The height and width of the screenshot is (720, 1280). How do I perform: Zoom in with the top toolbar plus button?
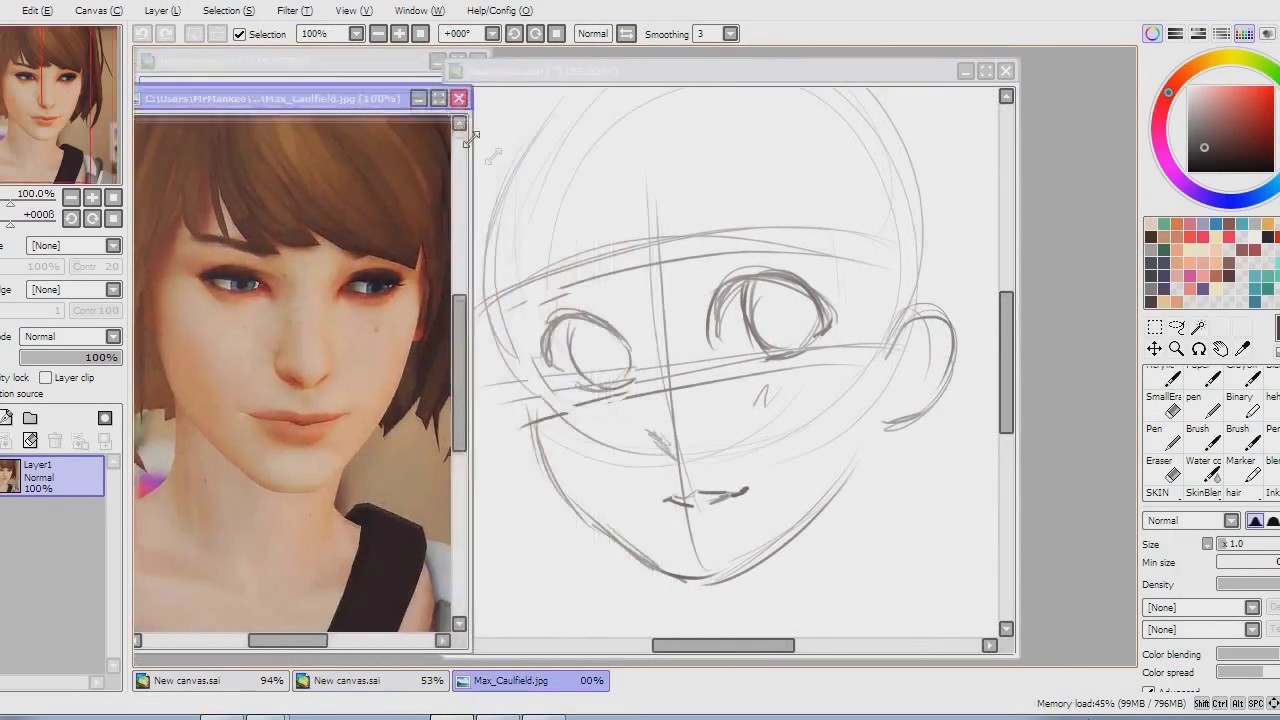[x=399, y=34]
